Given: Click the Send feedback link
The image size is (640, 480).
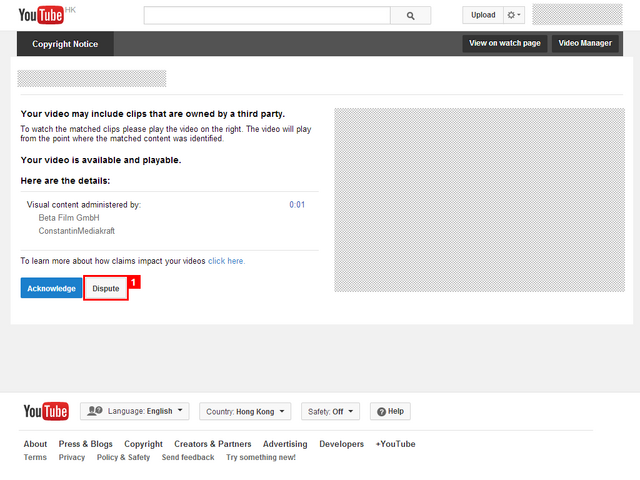Looking at the screenshot, I should tap(188, 457).
